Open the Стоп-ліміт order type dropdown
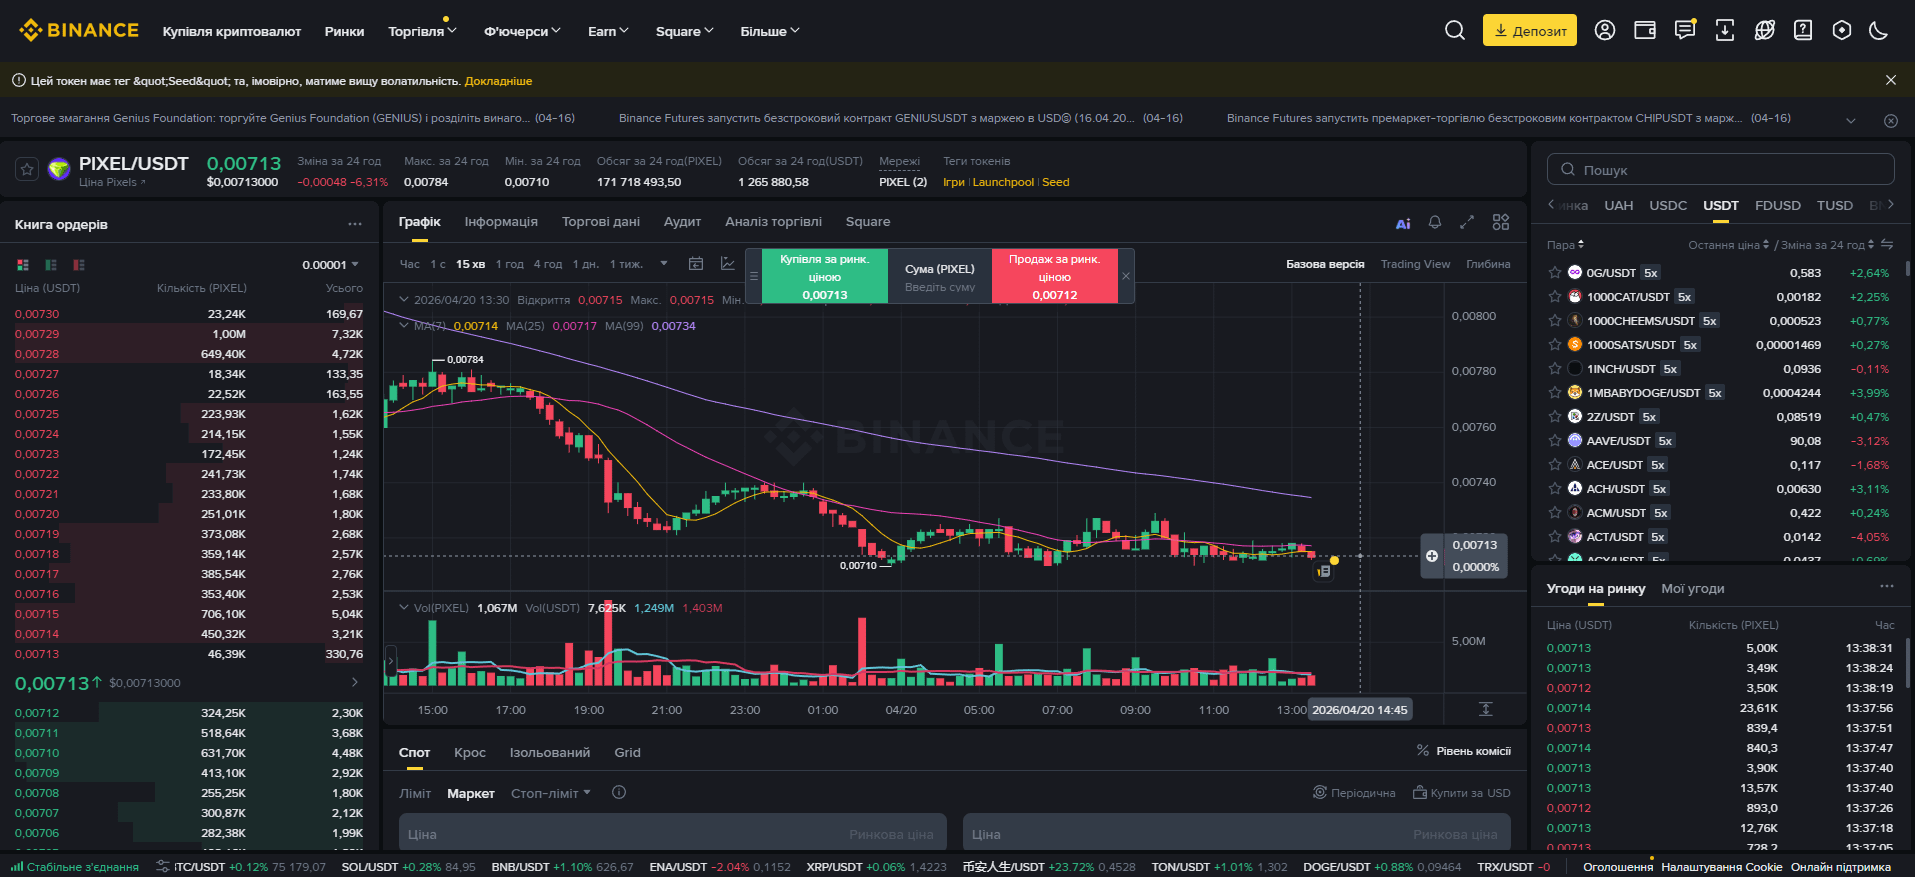The height and width of the screenshot is (877, 1915). 551,793
